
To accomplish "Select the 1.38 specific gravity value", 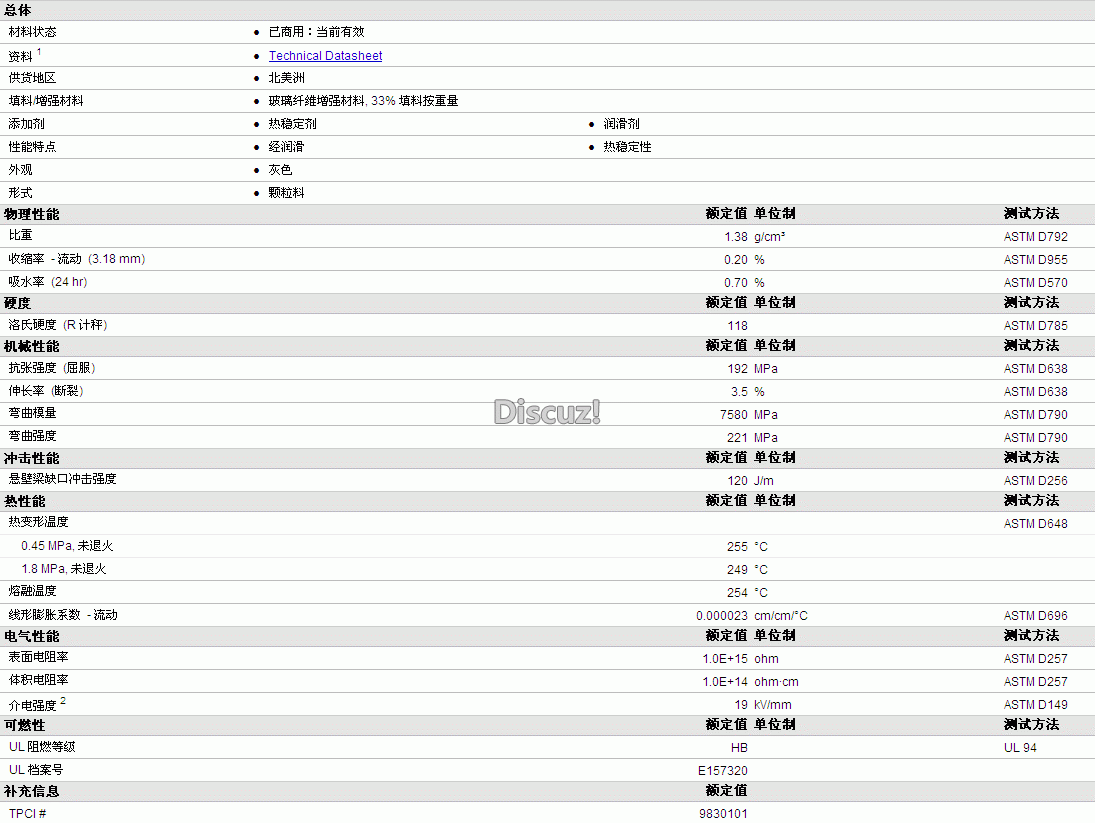I will 735,237.
